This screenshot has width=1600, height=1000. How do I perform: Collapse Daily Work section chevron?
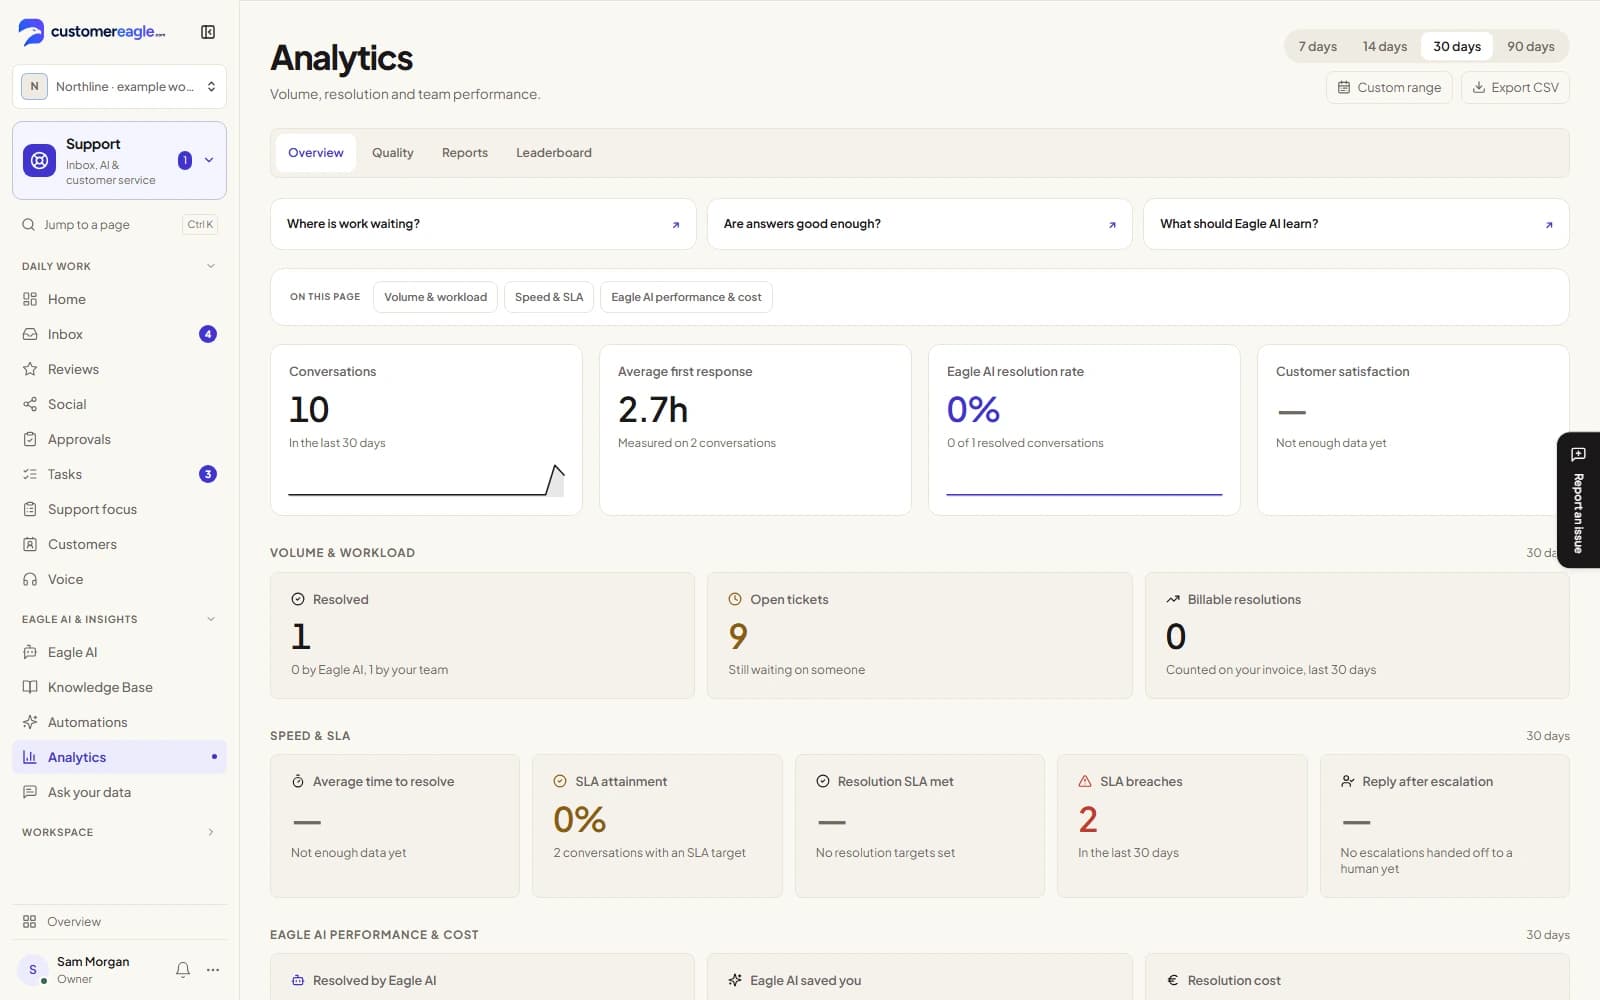tap(211, 266)
